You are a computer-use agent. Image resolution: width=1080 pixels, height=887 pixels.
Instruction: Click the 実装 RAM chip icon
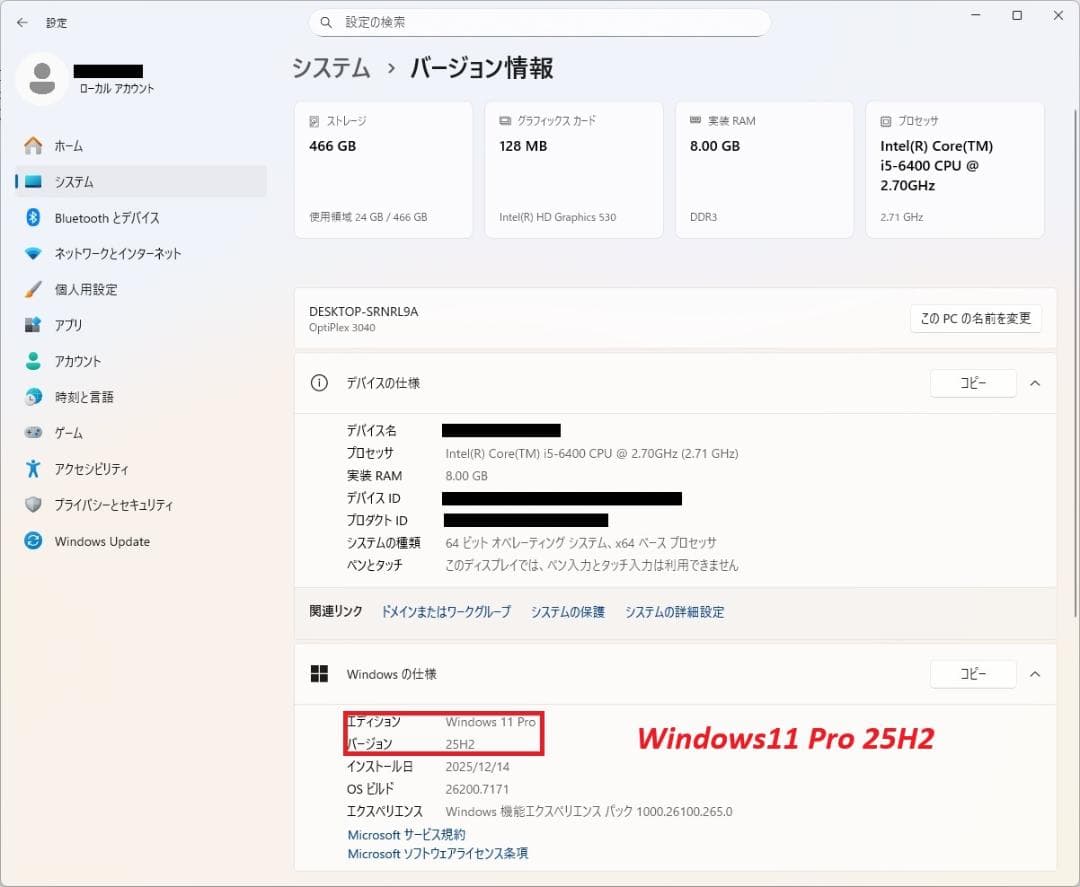pos(696,121)
